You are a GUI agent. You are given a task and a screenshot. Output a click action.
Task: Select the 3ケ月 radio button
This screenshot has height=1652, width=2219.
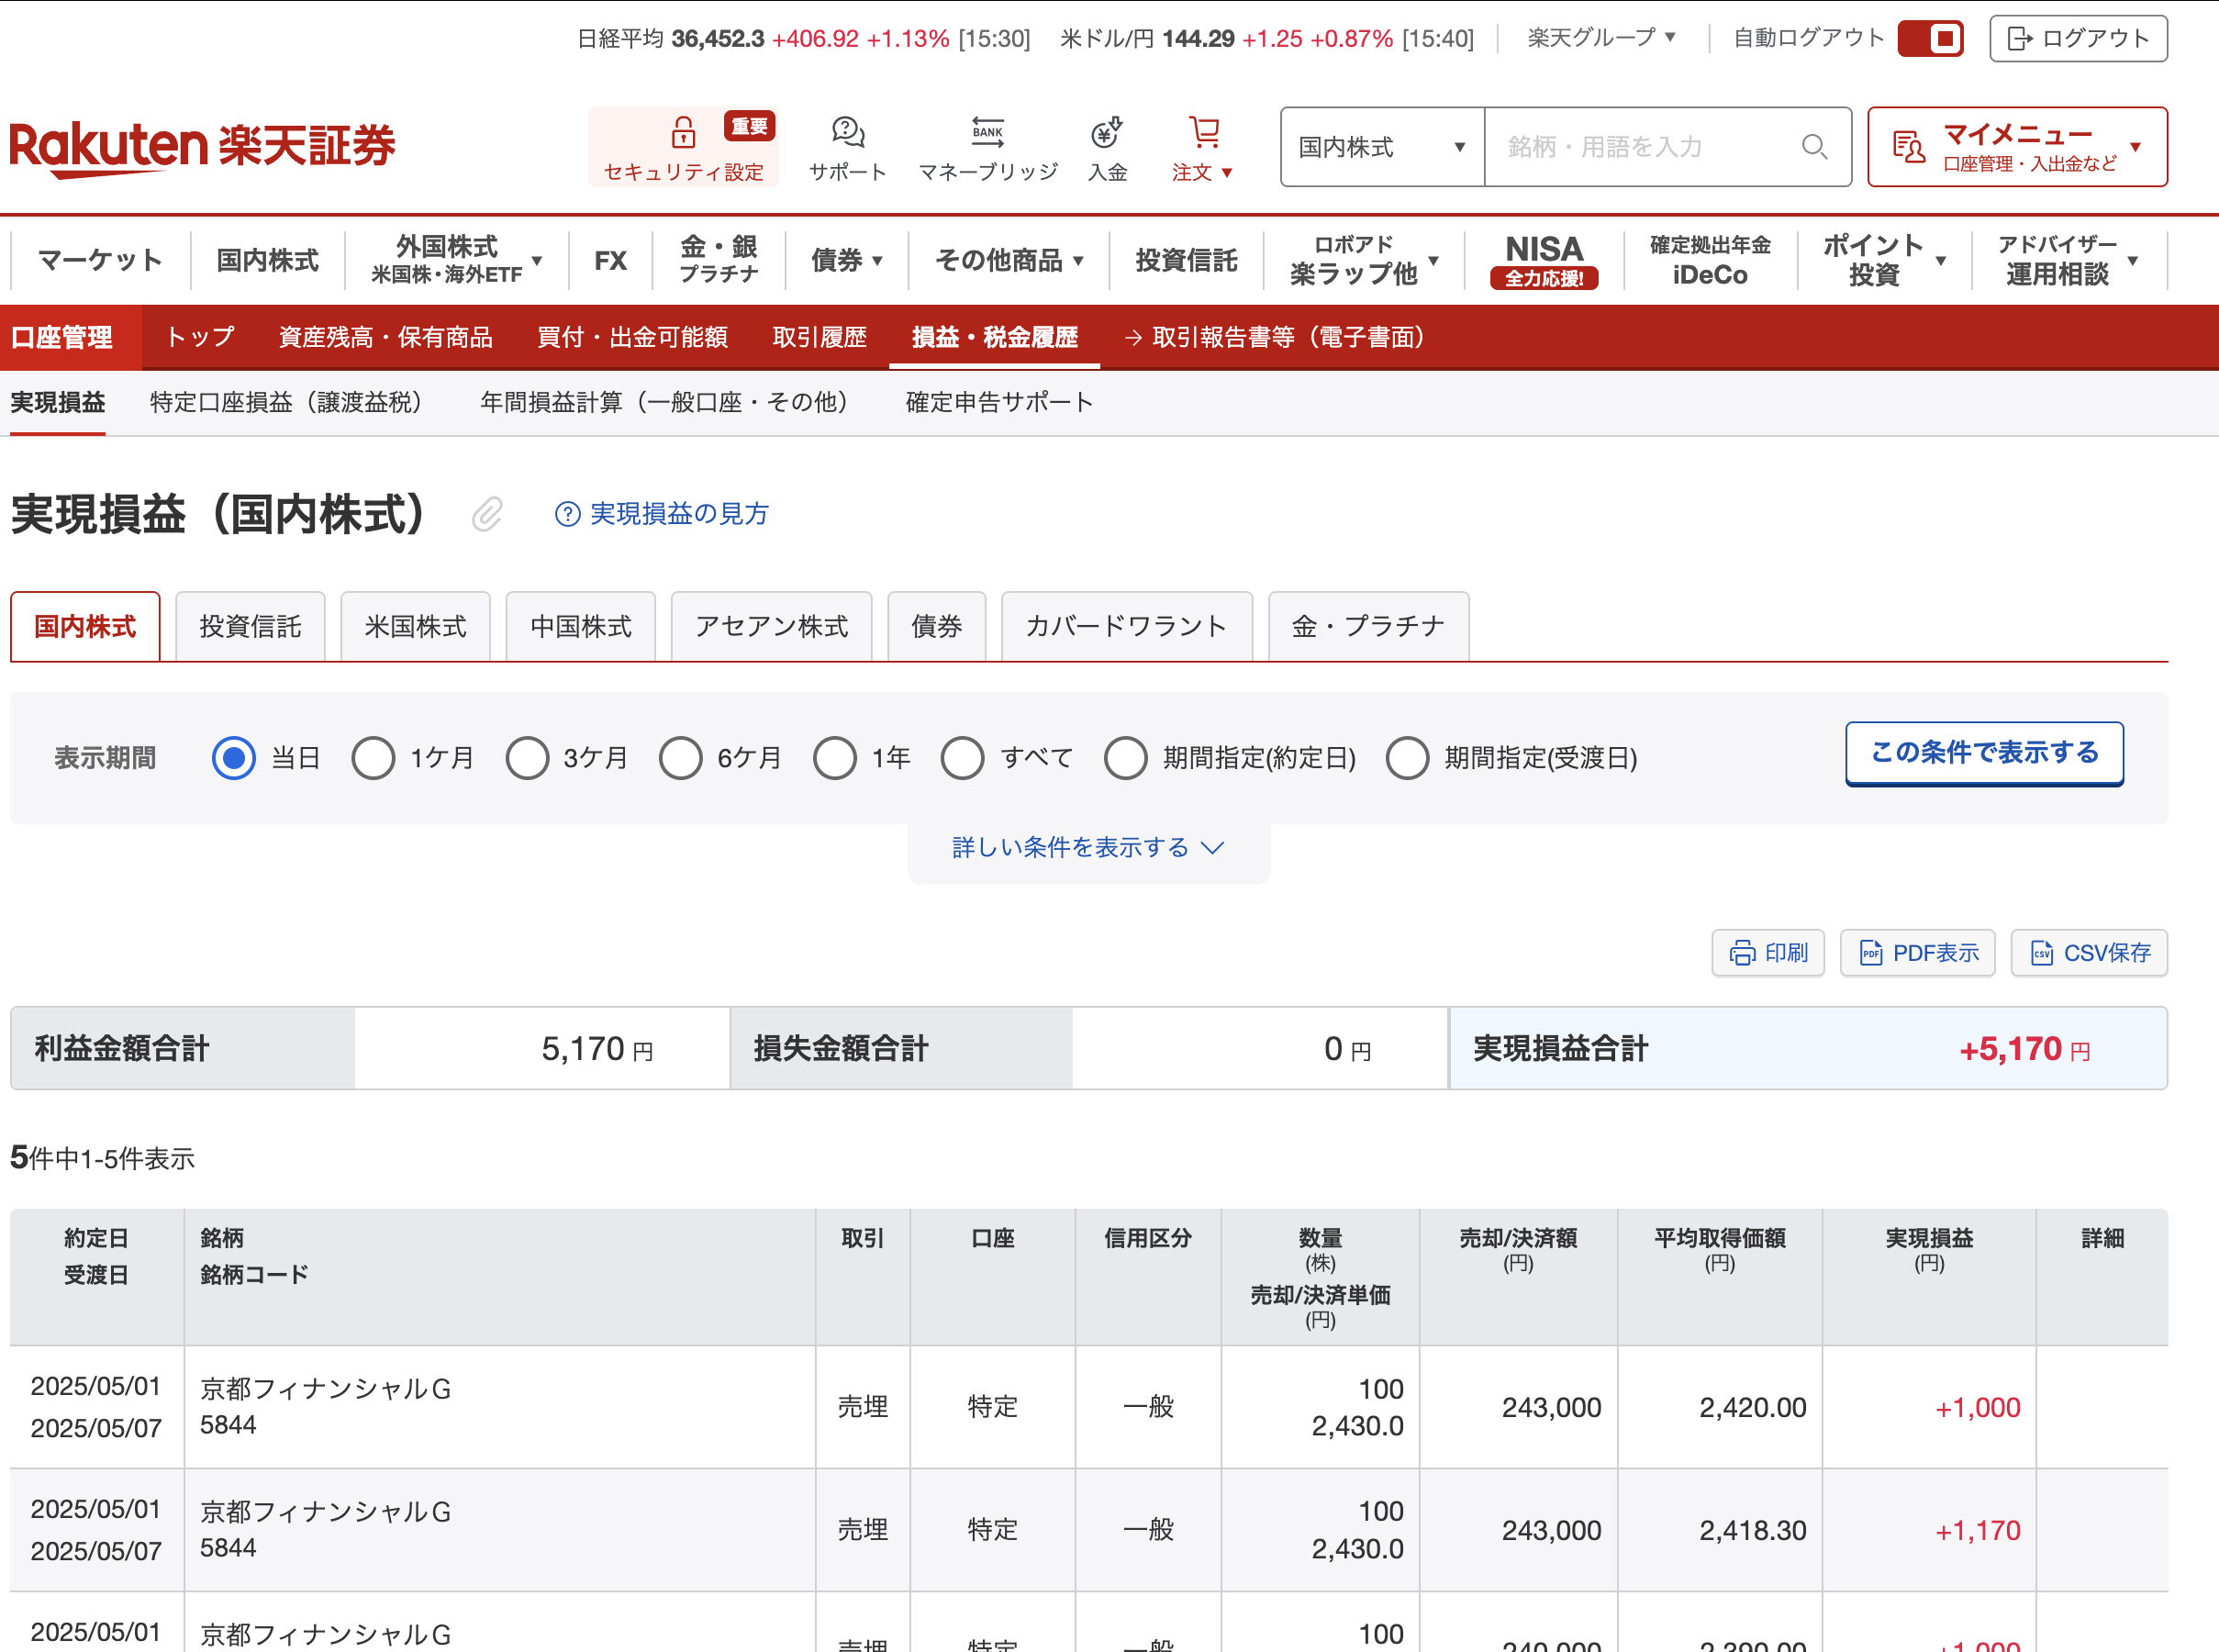527,758
